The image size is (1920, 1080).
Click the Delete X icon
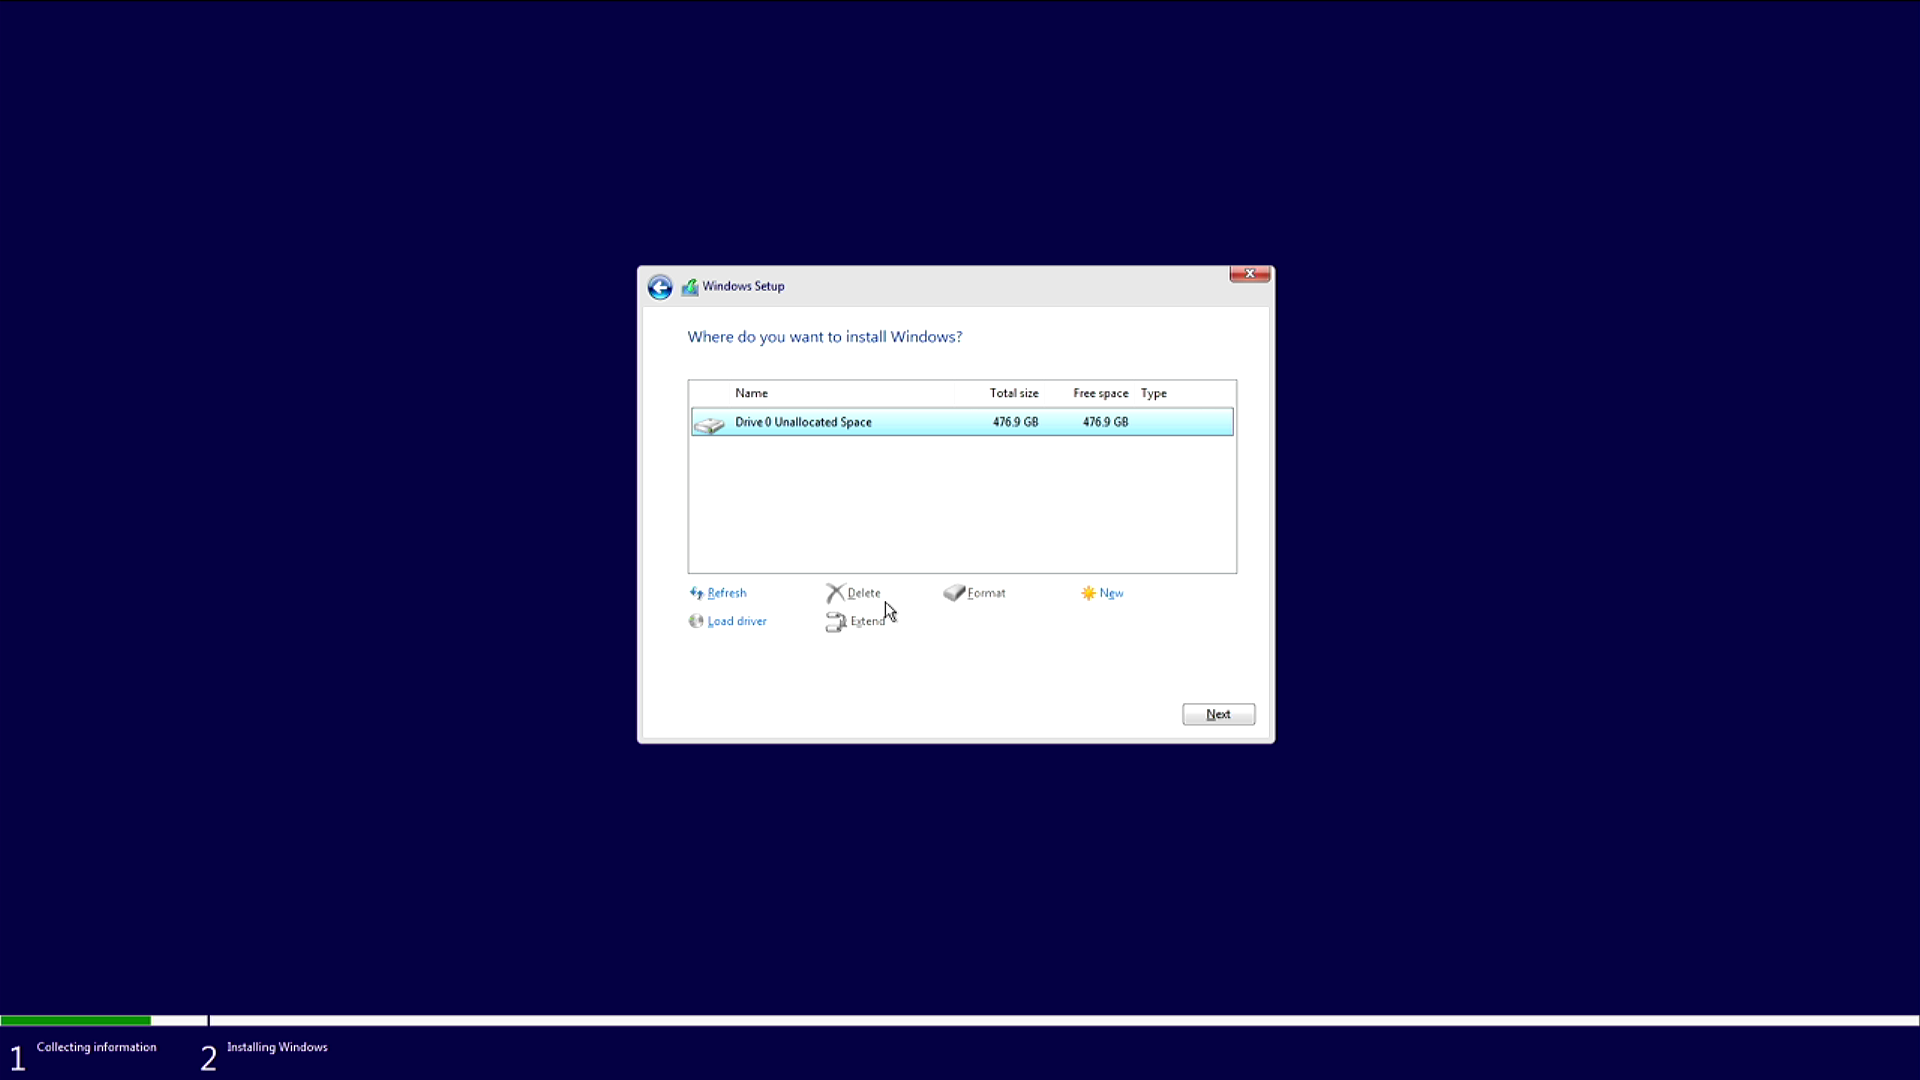pyautogui.click(x=835, y=593)
